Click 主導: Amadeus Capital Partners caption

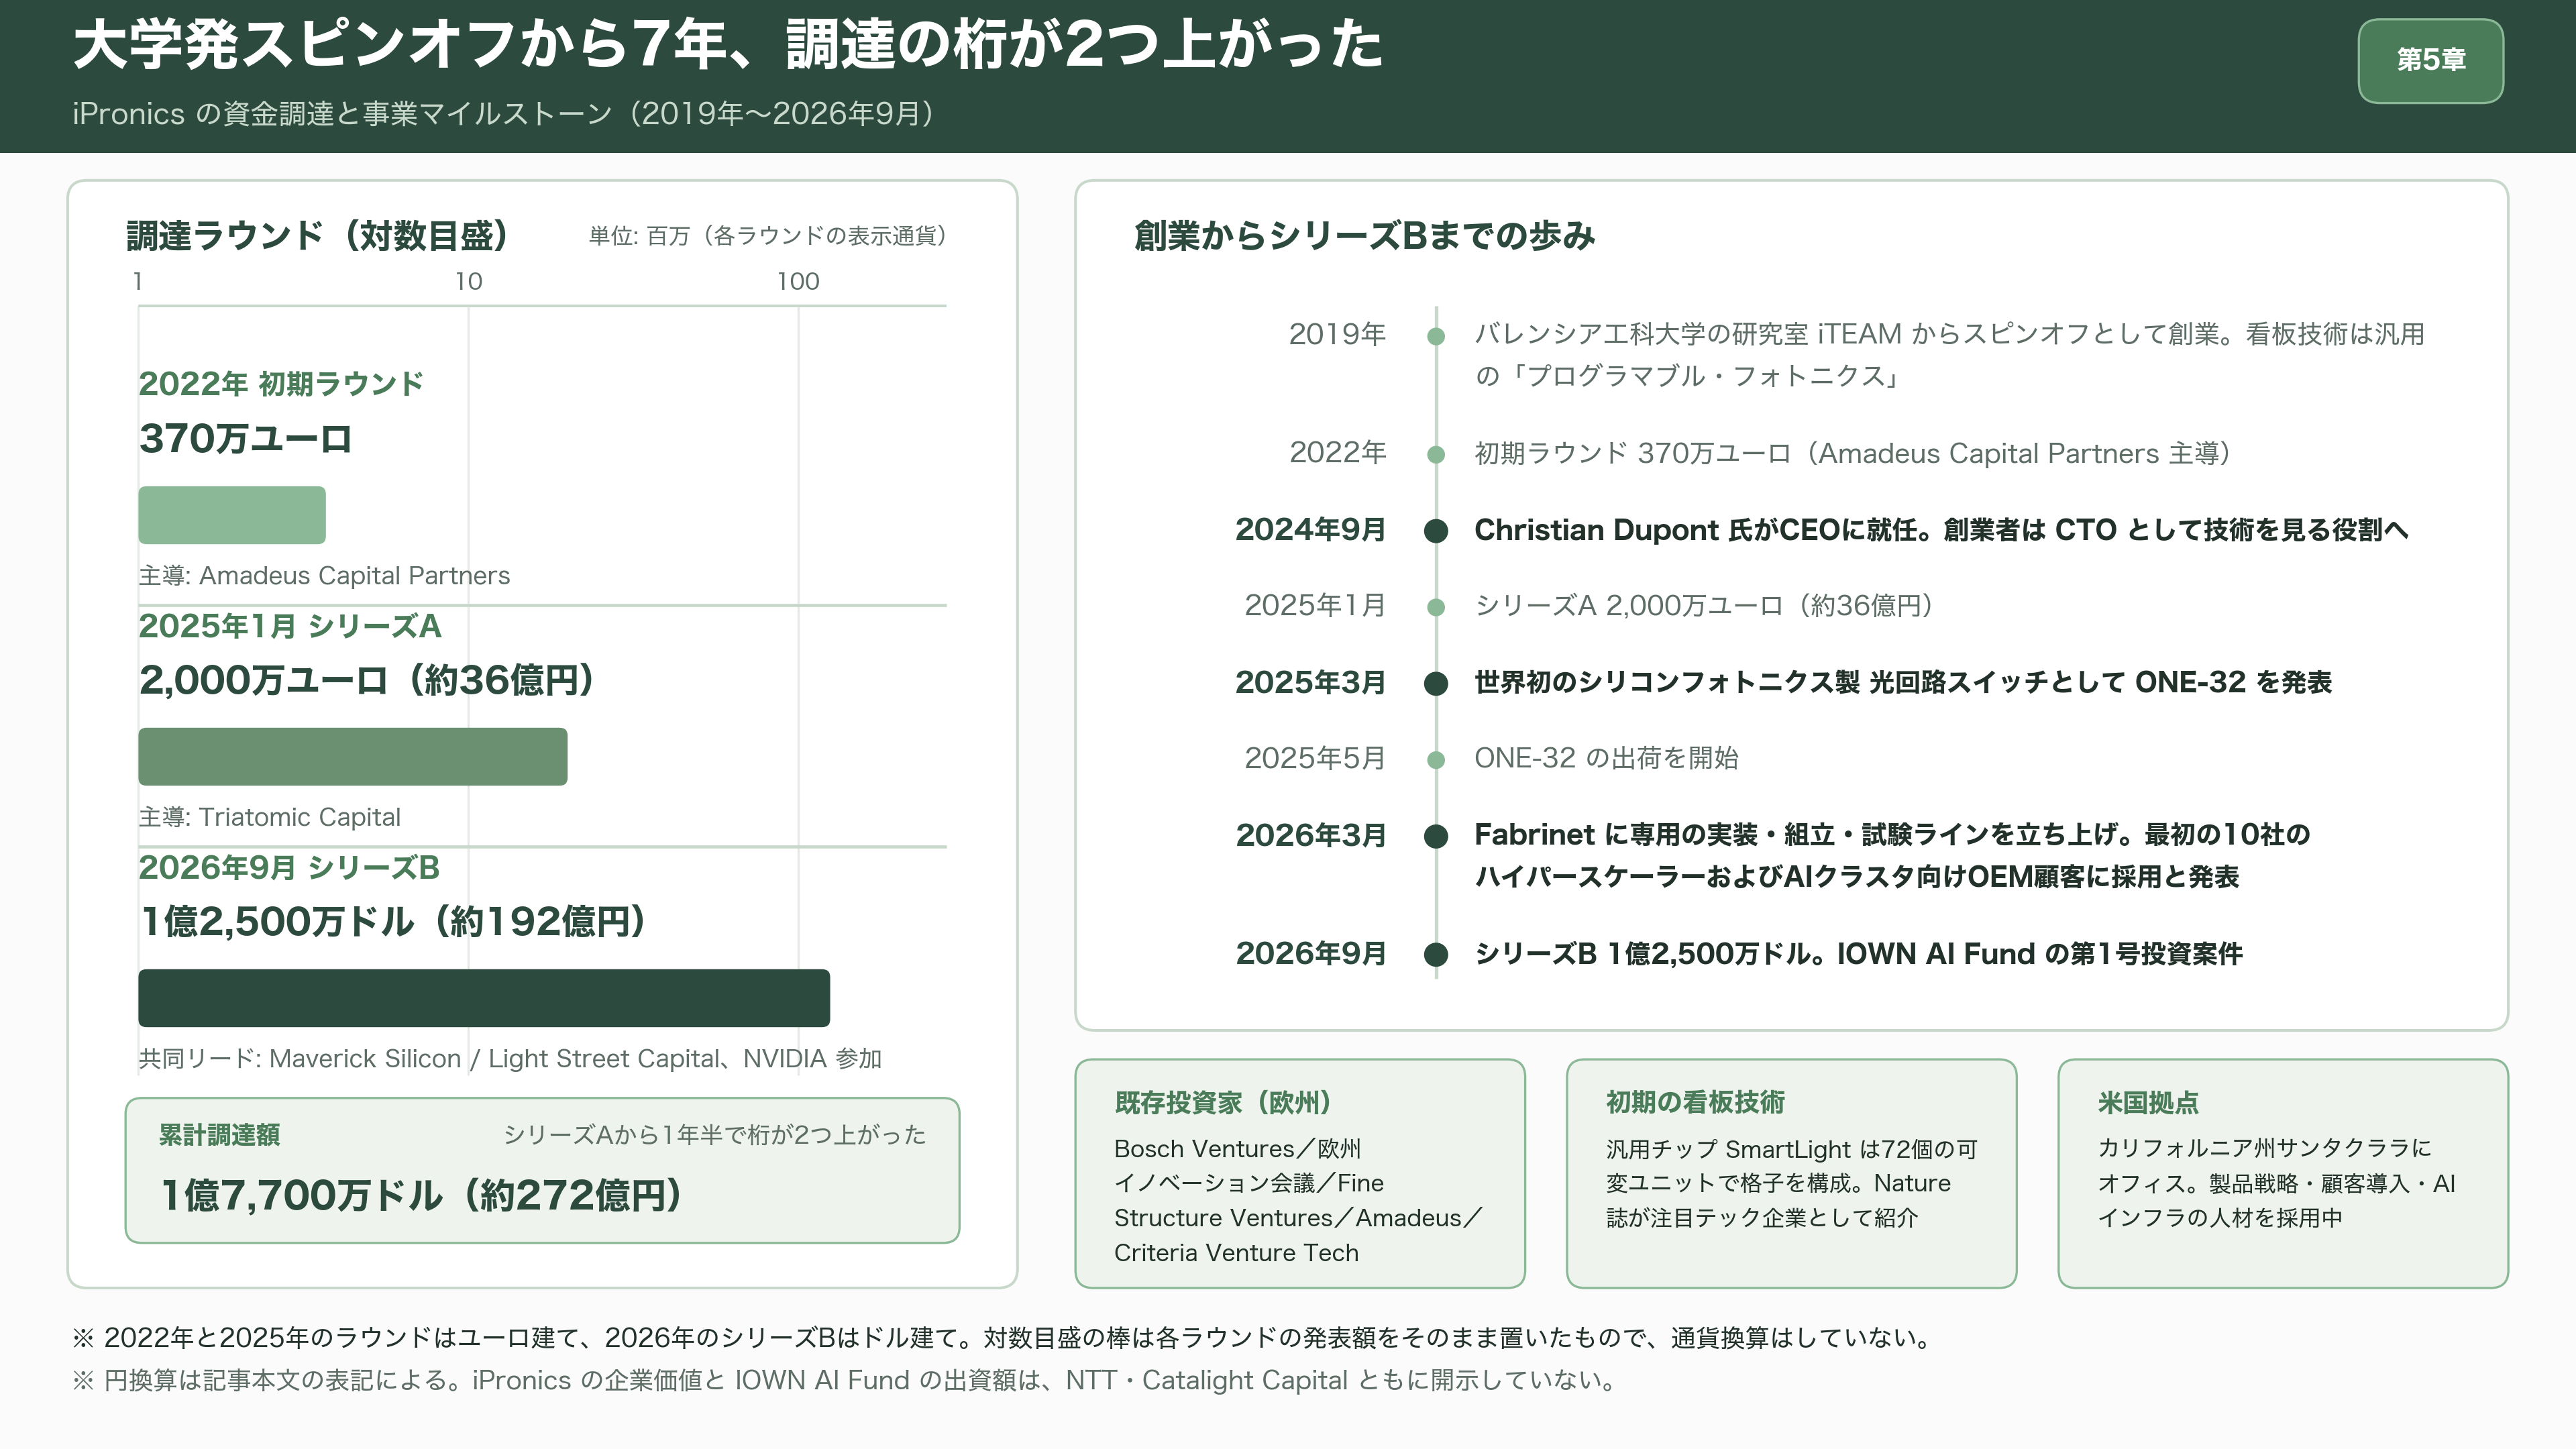(x=324, y=576)
